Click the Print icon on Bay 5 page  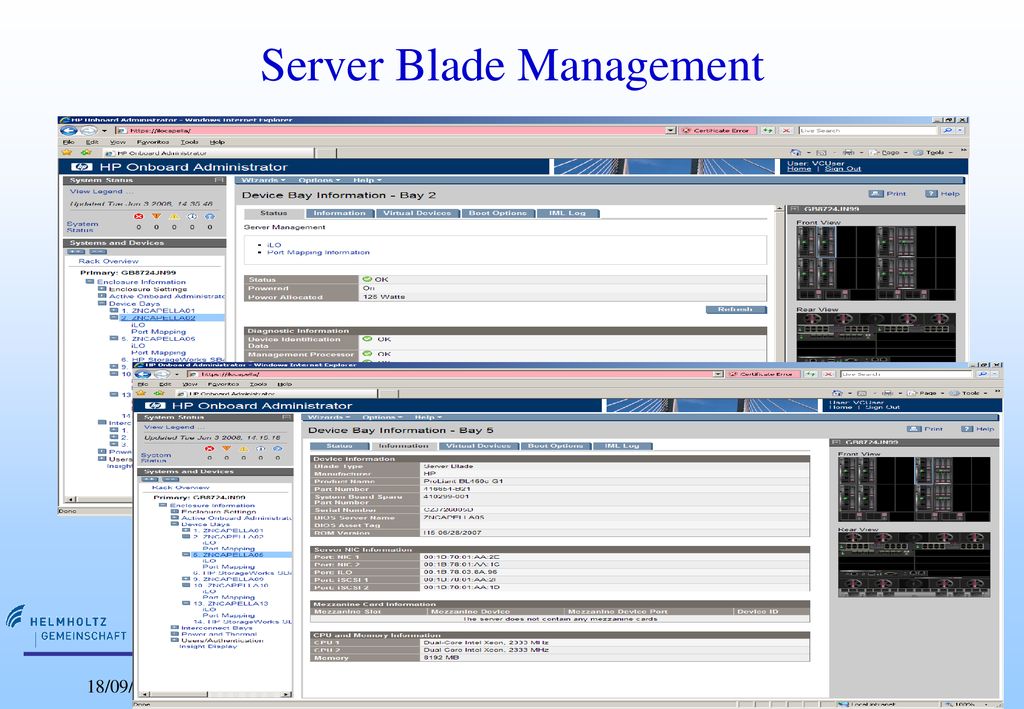click(x=914, y=429)
